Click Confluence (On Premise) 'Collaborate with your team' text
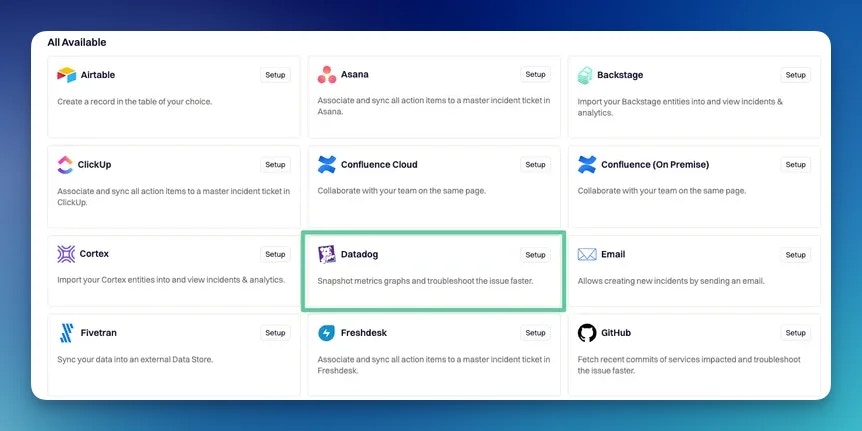 [x=662, y=191]
